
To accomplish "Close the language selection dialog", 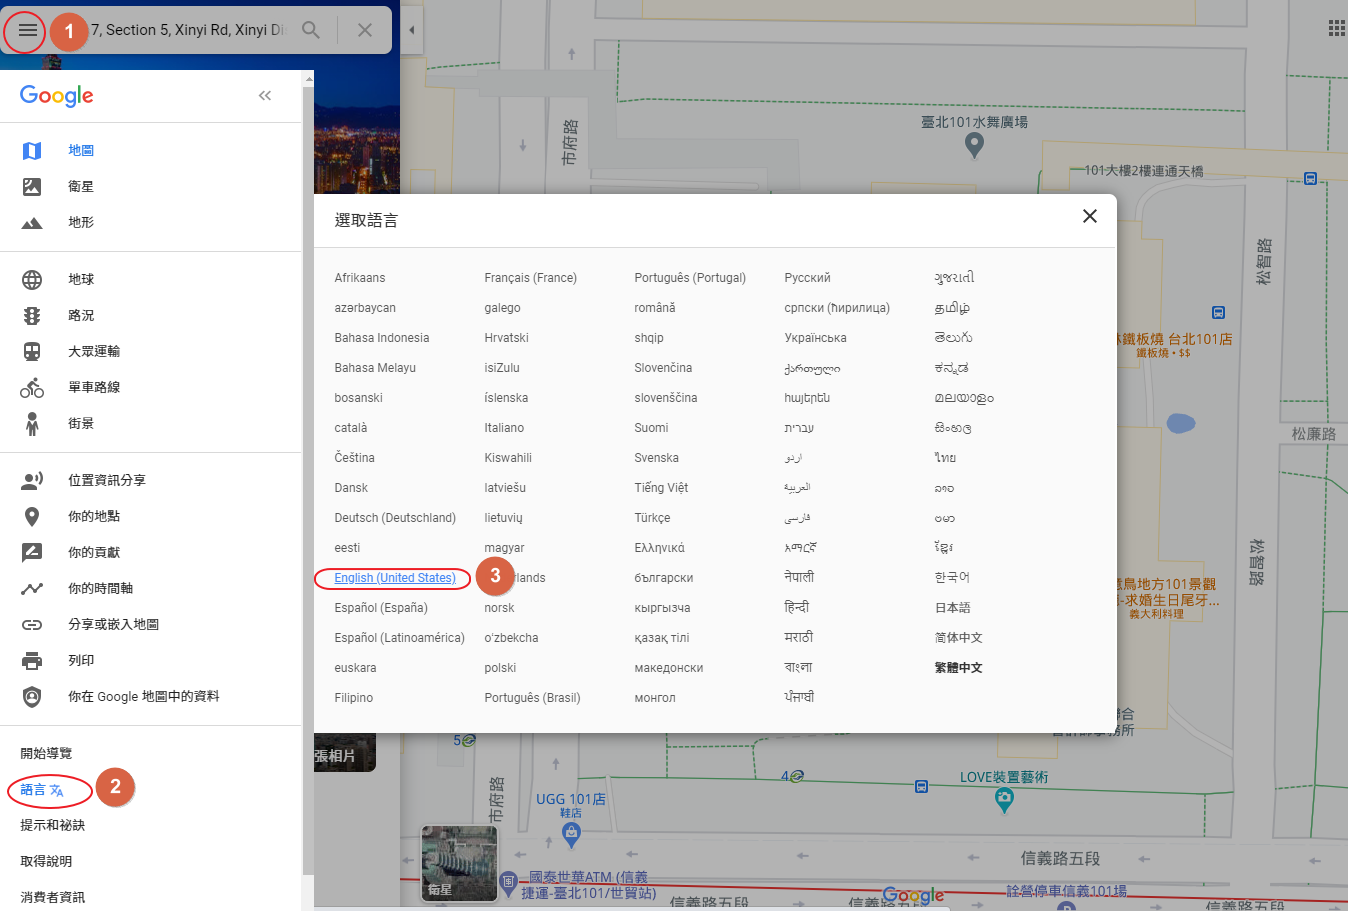I will pos(1089,216).
